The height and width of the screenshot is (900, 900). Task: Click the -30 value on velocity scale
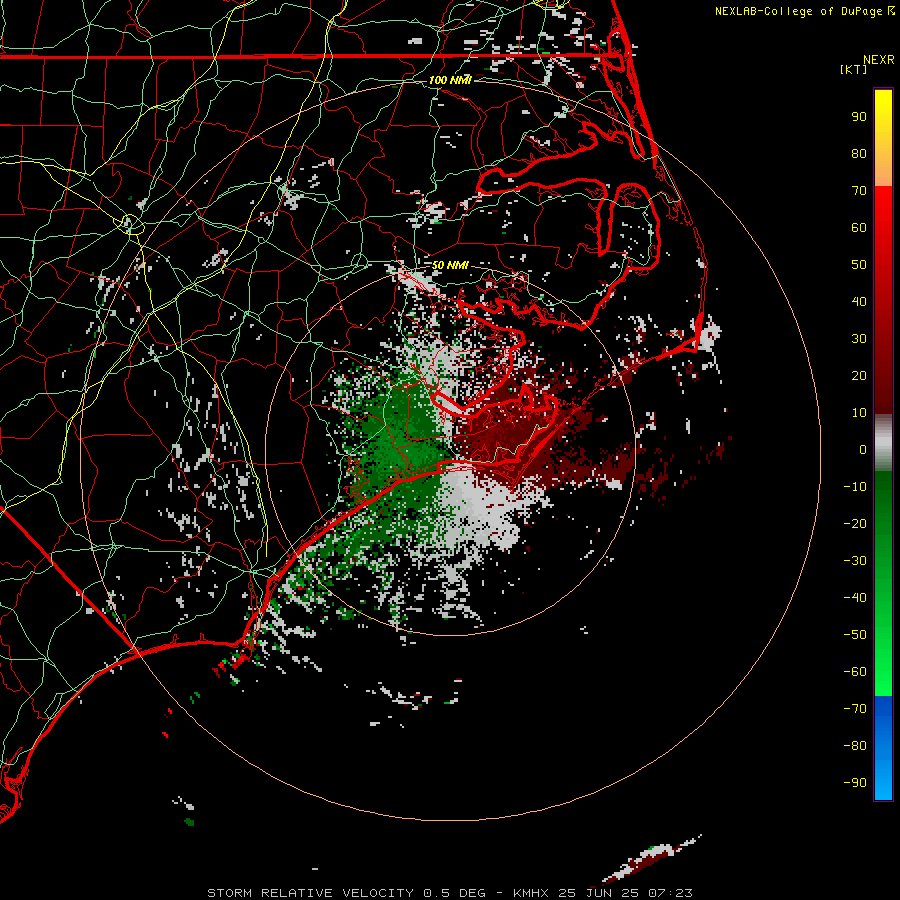tap(855, 561)
